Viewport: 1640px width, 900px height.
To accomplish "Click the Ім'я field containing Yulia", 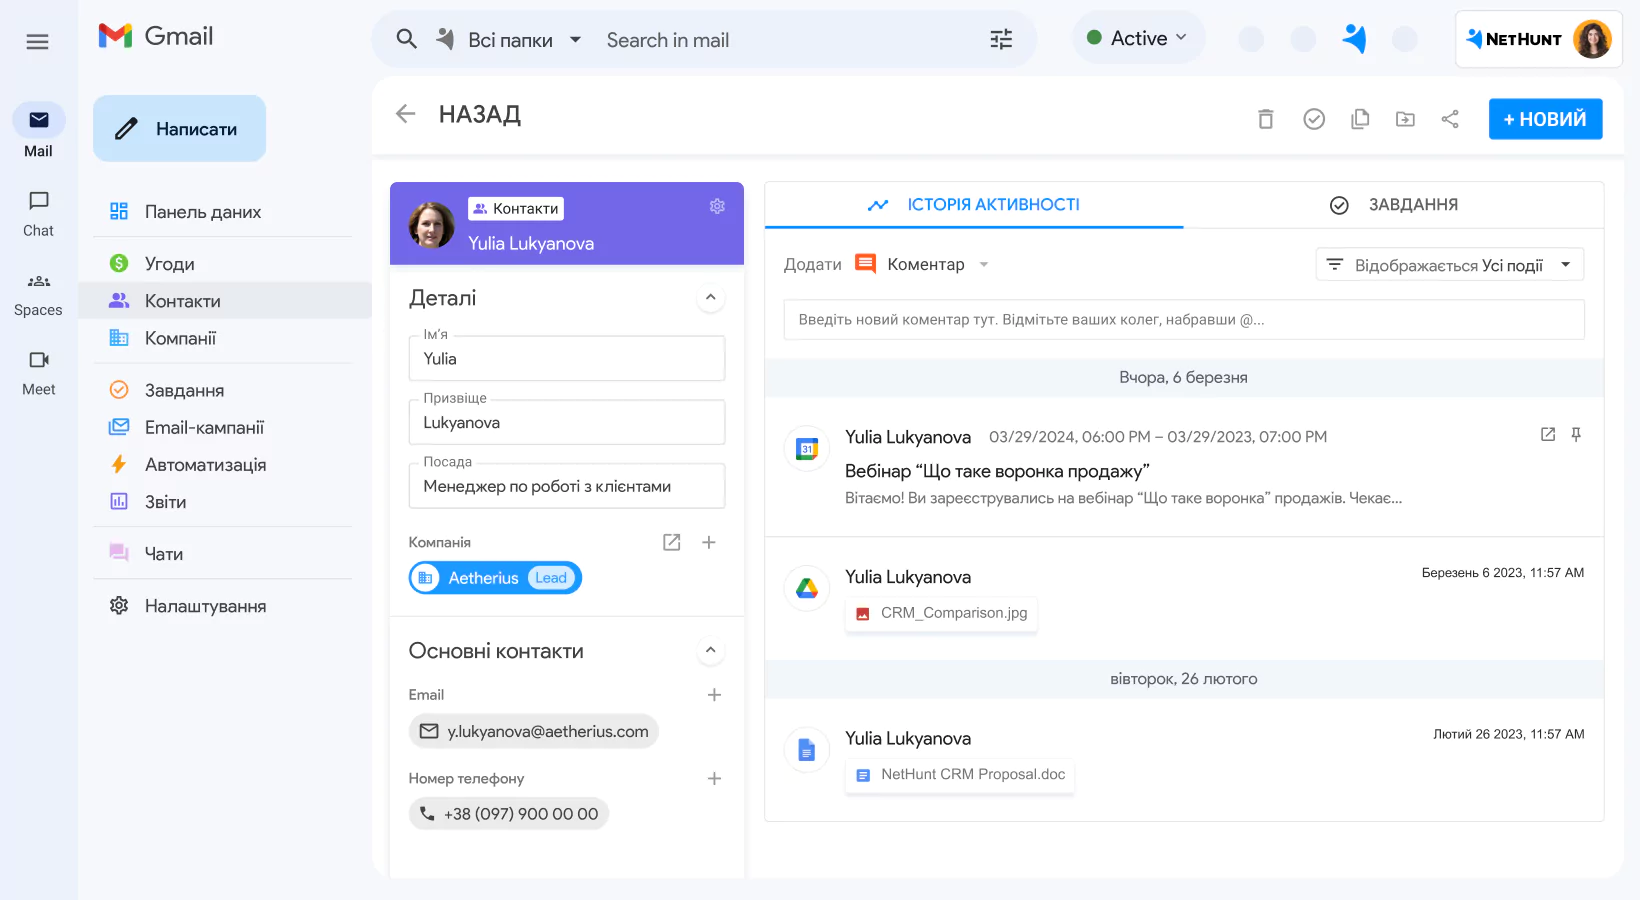I will (567, 358).
